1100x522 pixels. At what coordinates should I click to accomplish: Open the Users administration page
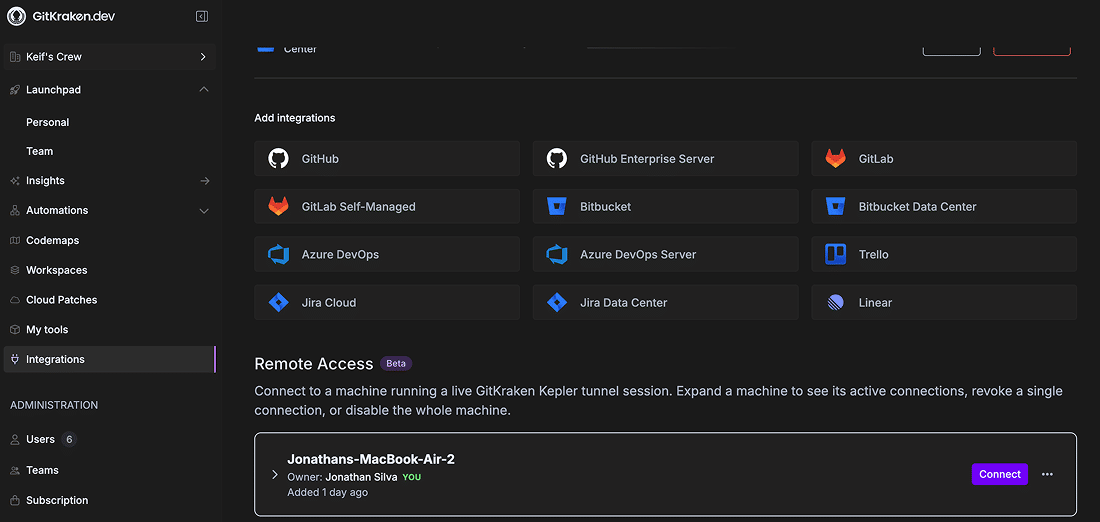point(109,440)
